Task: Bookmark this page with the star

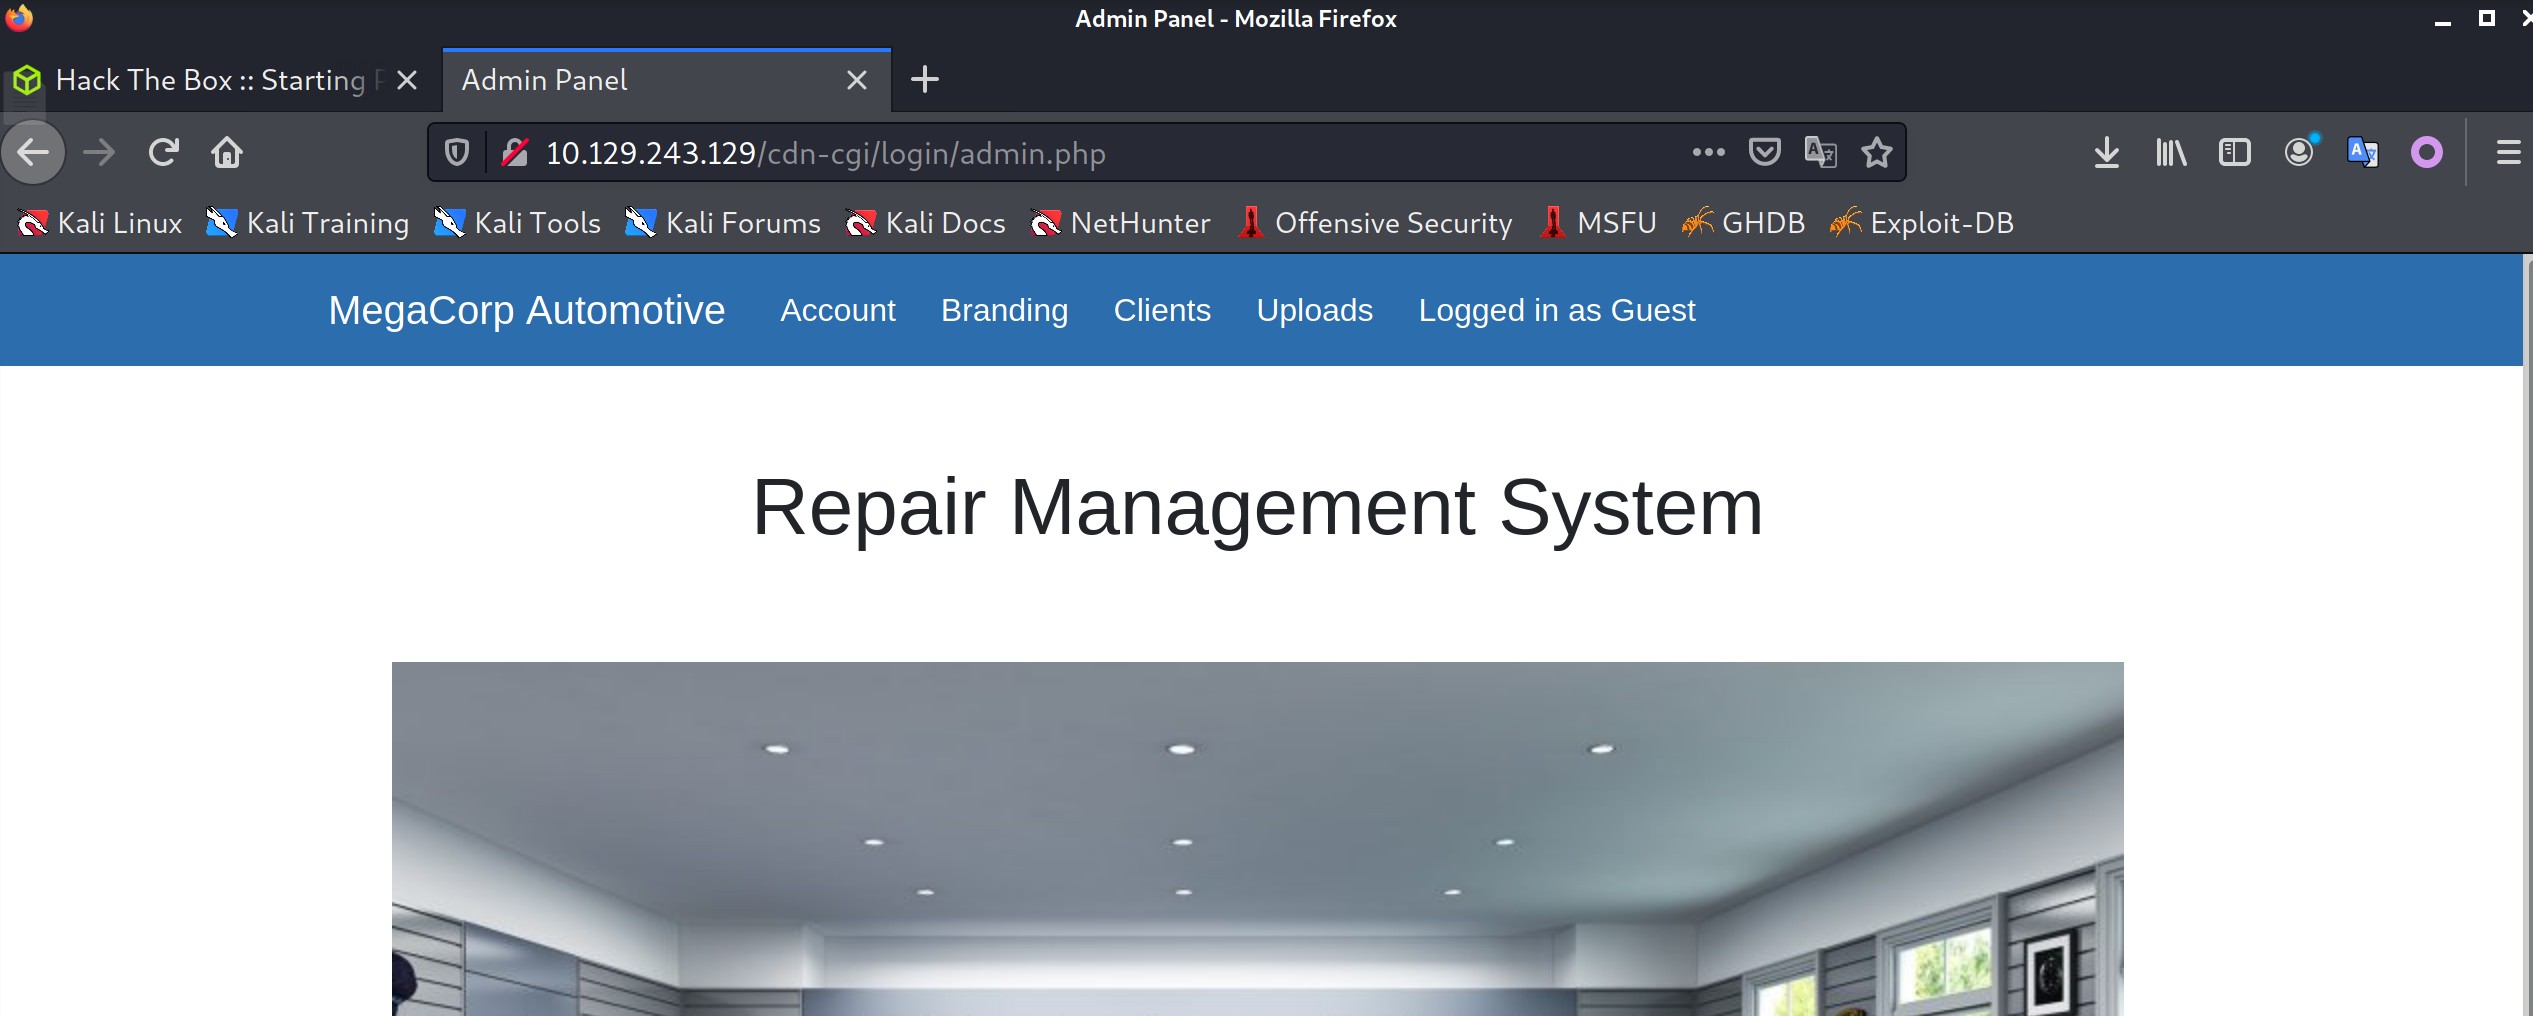Action: [1877, 153]
